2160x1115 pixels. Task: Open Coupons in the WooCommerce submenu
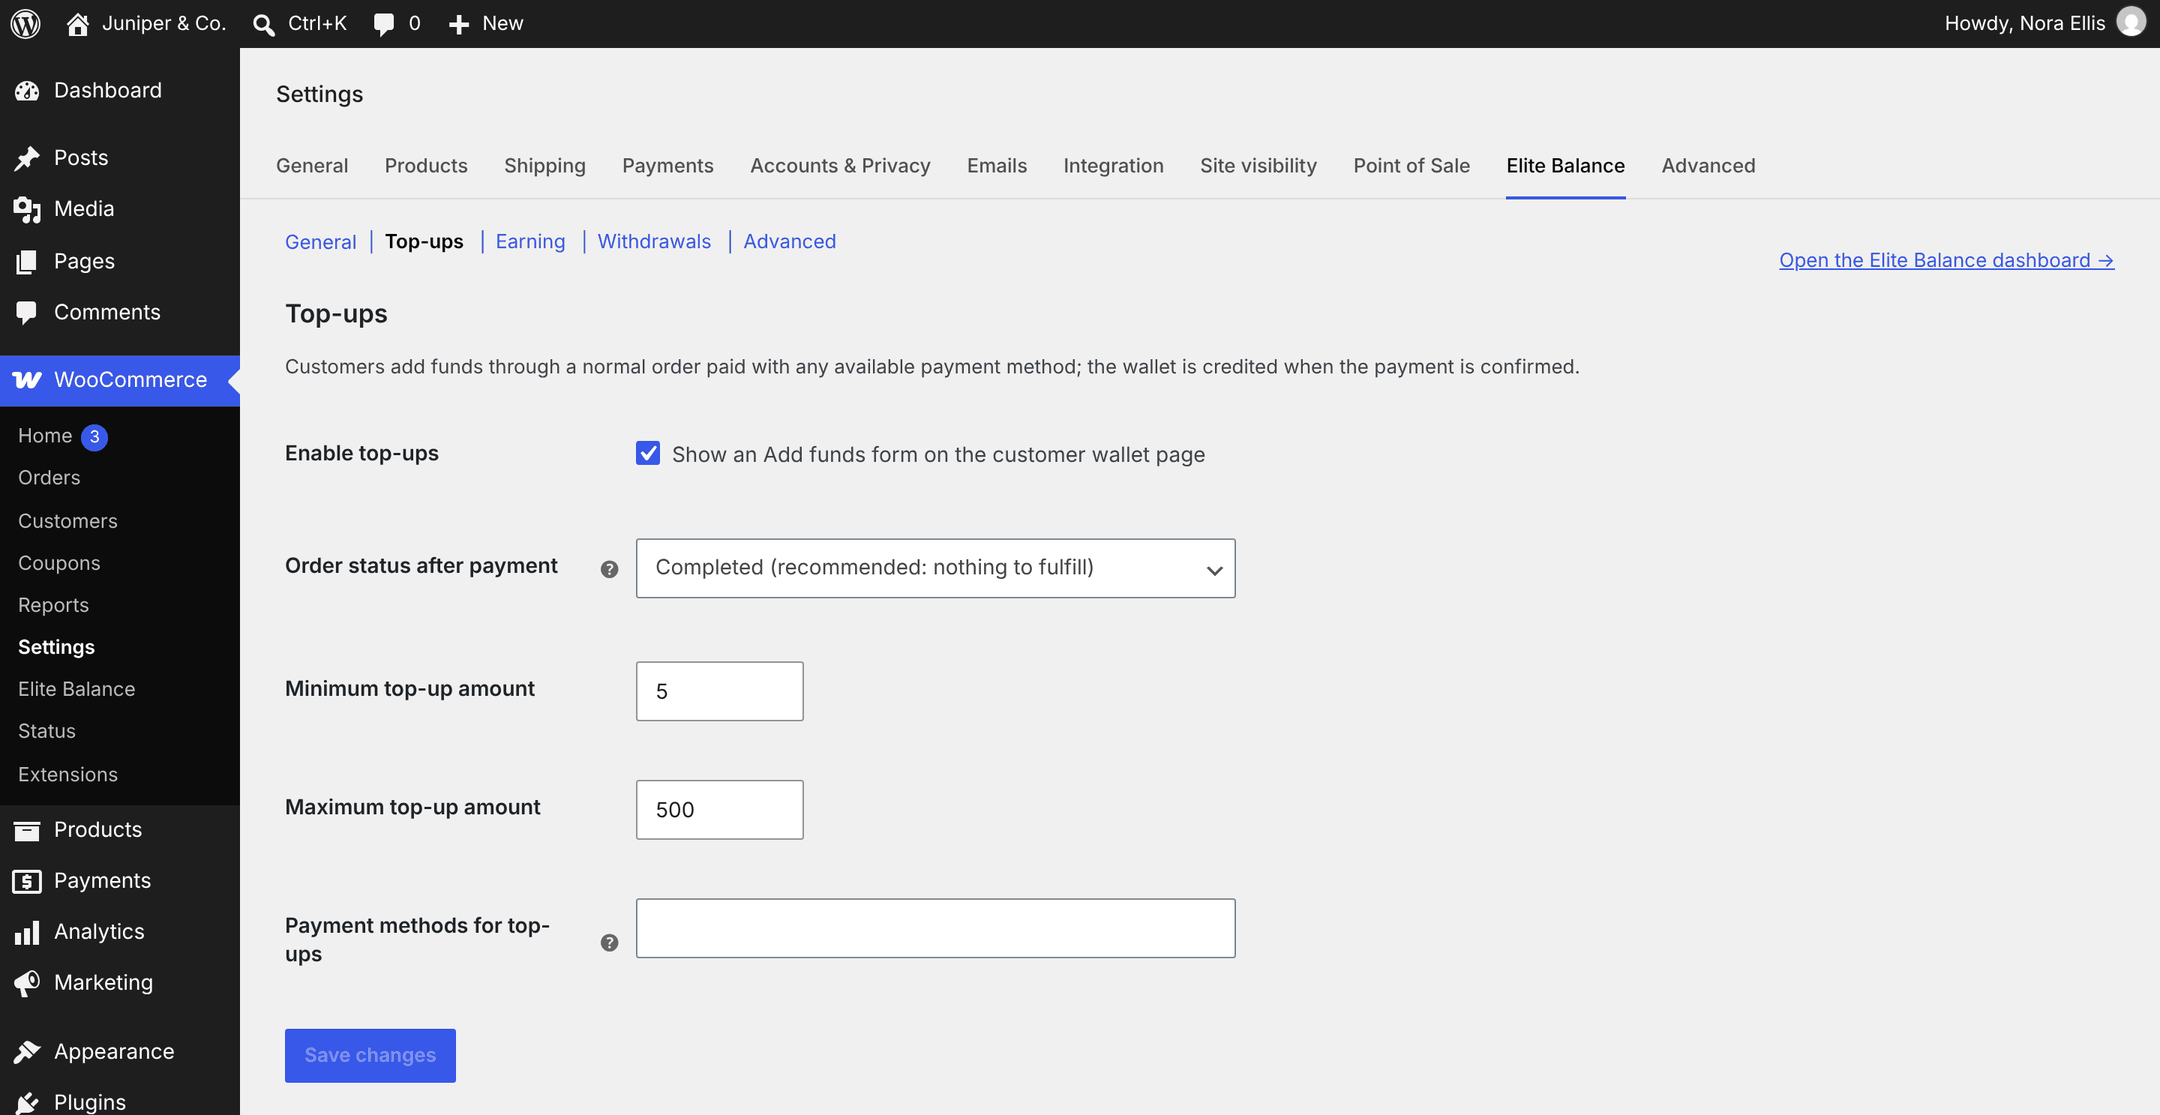click(x=59, y=563)
